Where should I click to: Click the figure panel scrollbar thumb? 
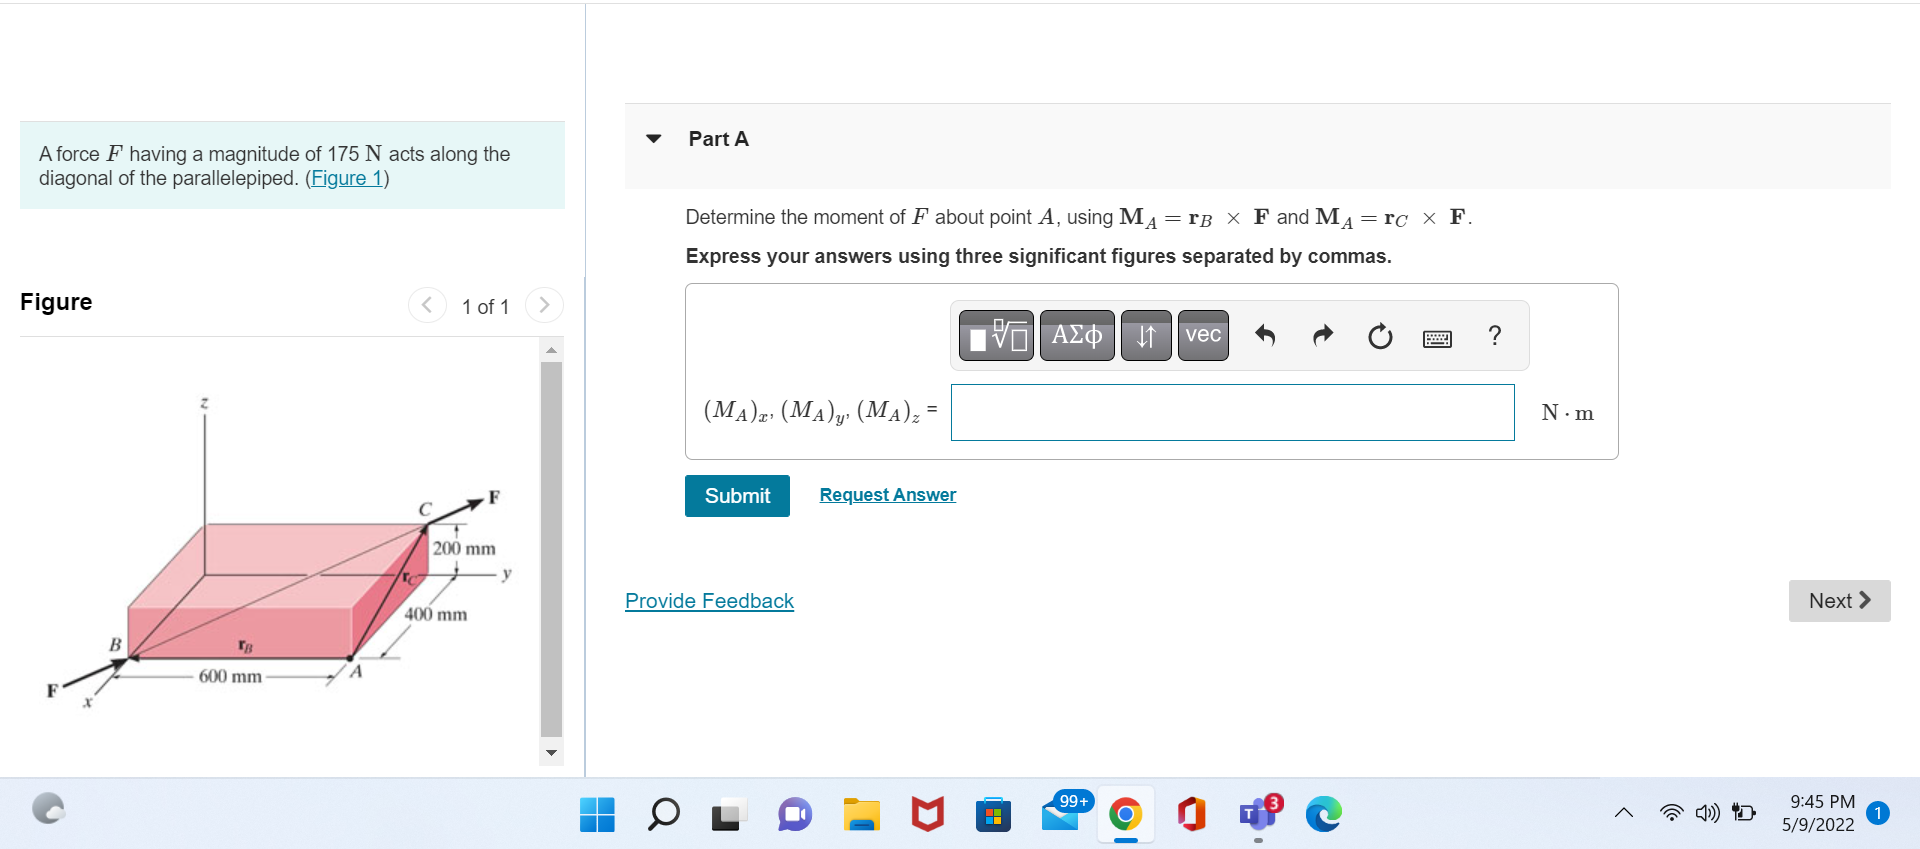551,549
